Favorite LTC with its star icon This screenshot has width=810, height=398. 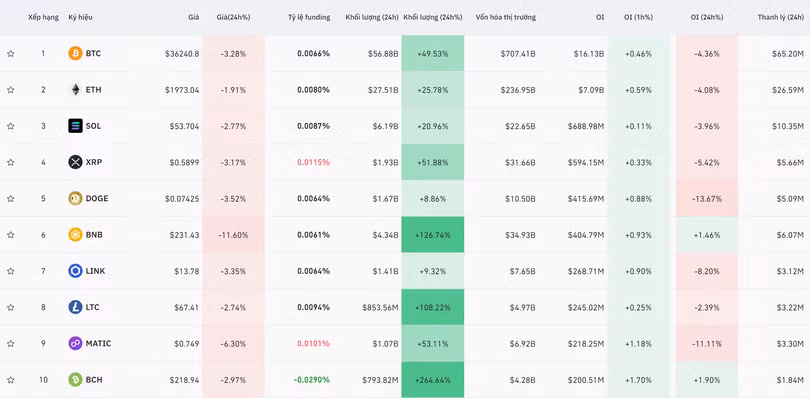[x=10, y=307]
